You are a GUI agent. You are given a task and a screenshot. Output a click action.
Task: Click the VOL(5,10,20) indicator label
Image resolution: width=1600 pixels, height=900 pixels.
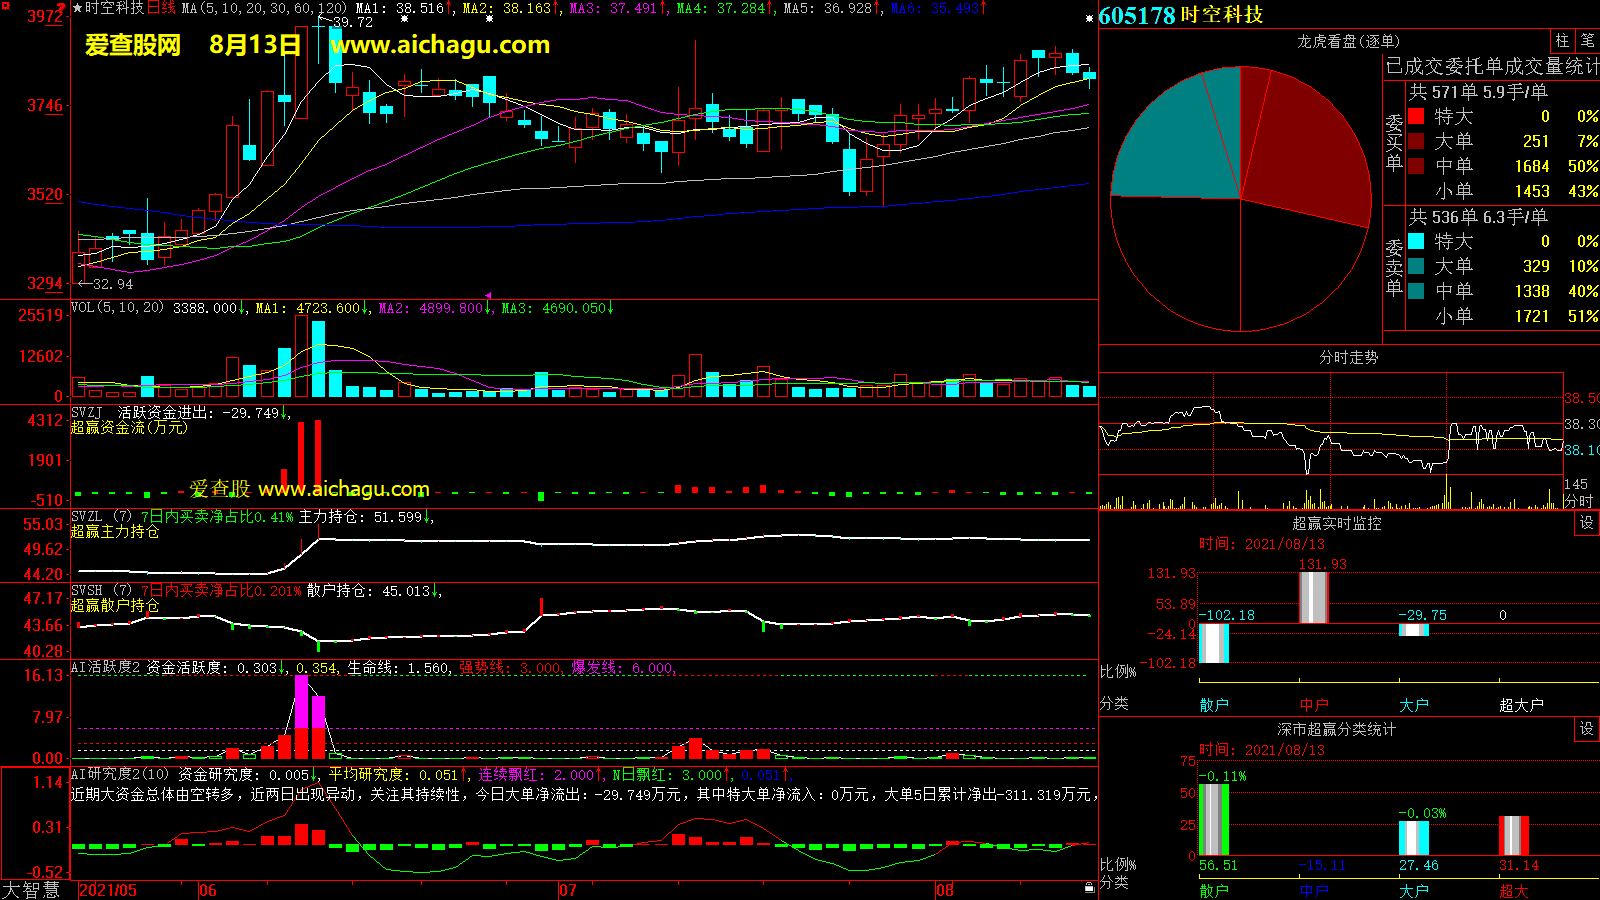click(118, 308)
